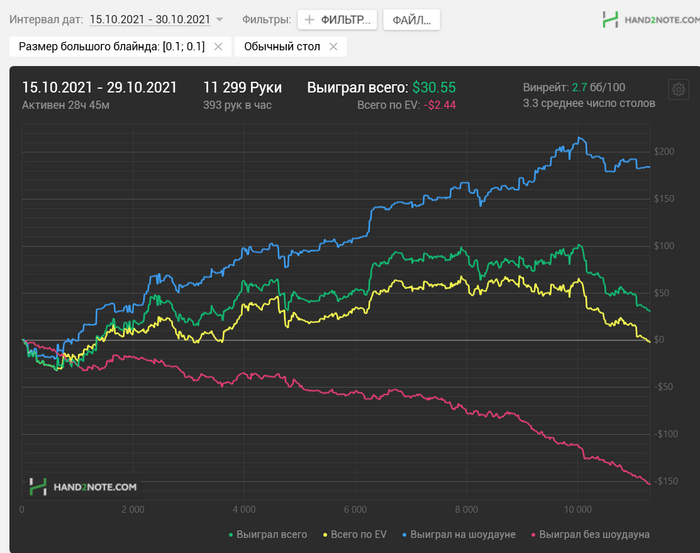
Task: Click the $100 y-axis label
Action: (664, 246)
